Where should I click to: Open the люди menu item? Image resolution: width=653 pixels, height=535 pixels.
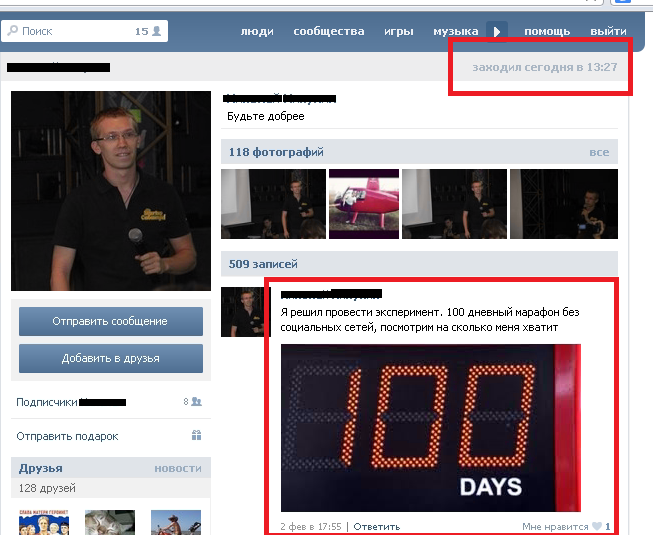(x=257, y=31)
